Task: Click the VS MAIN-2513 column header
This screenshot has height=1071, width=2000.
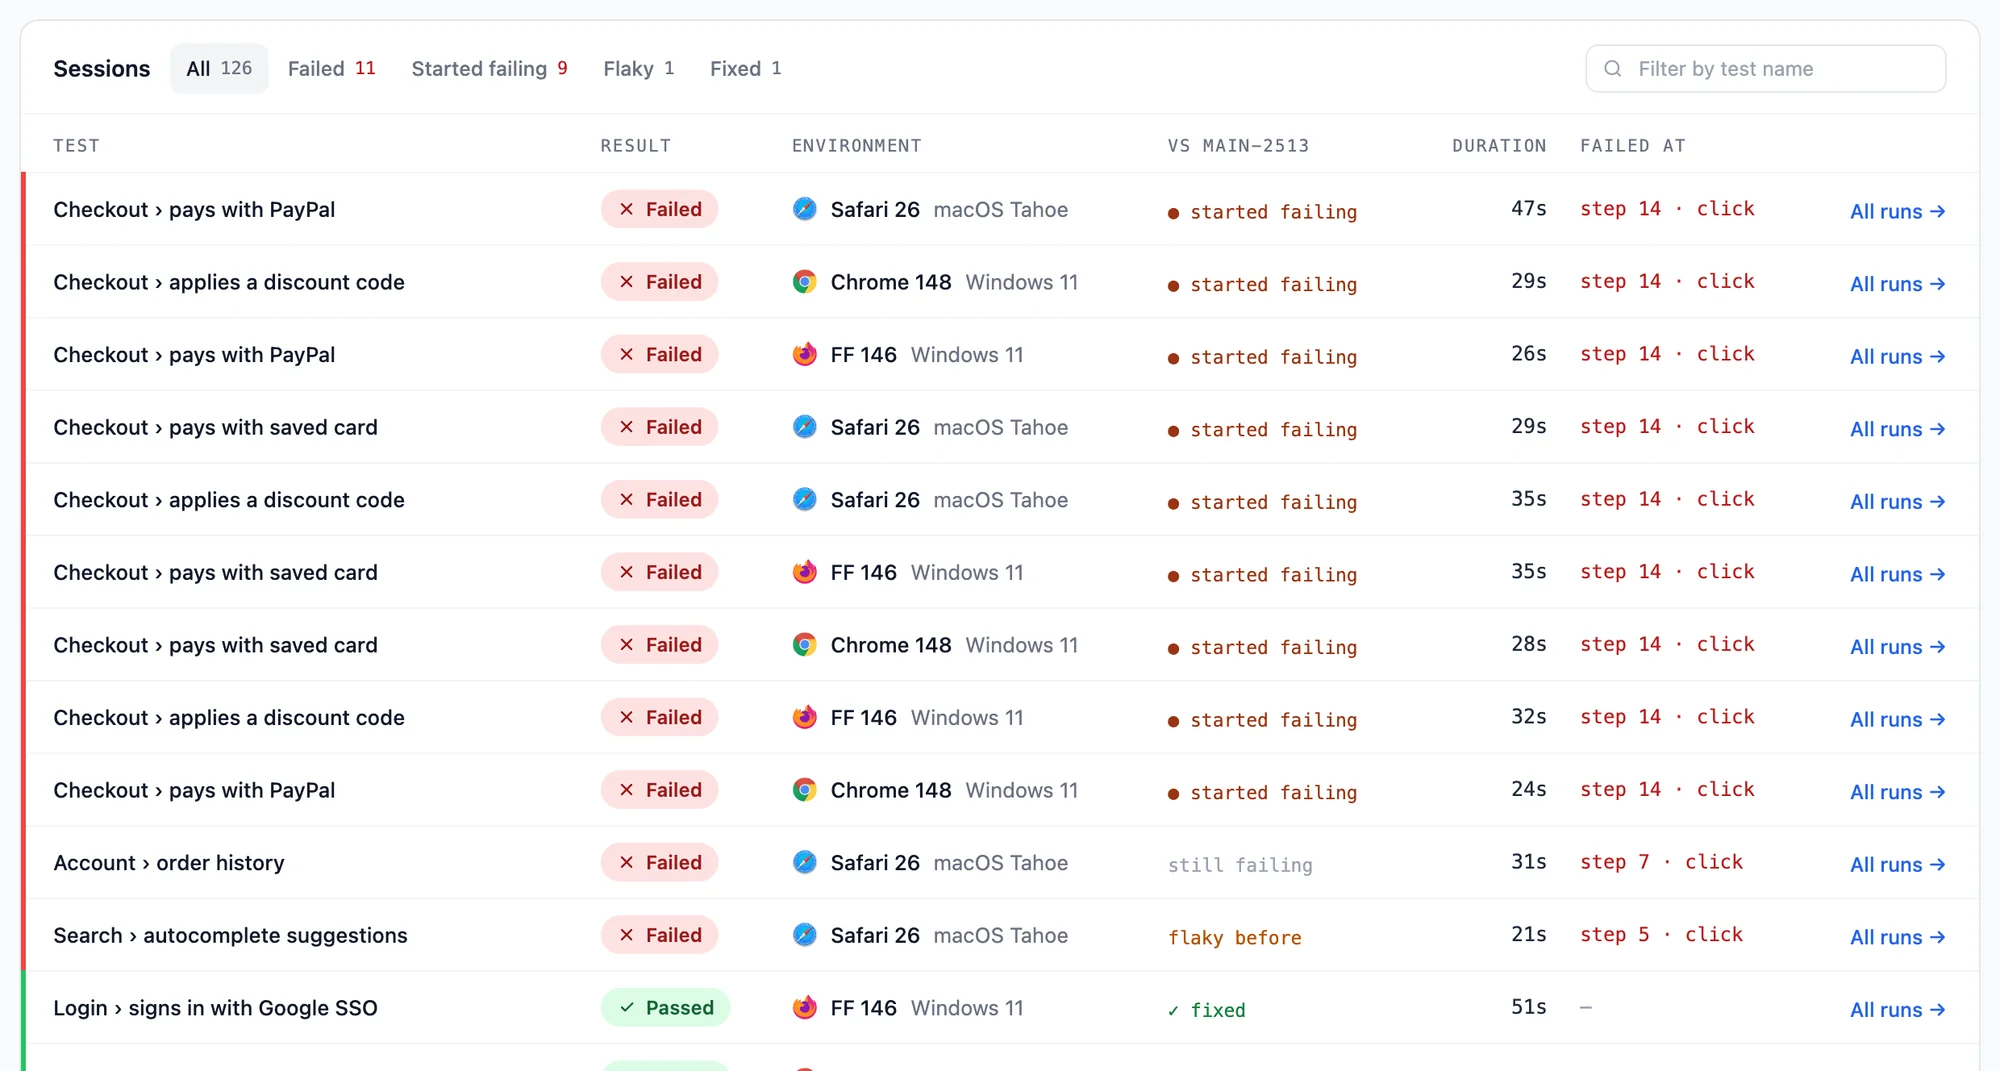Action: (x=1238, y=145)
